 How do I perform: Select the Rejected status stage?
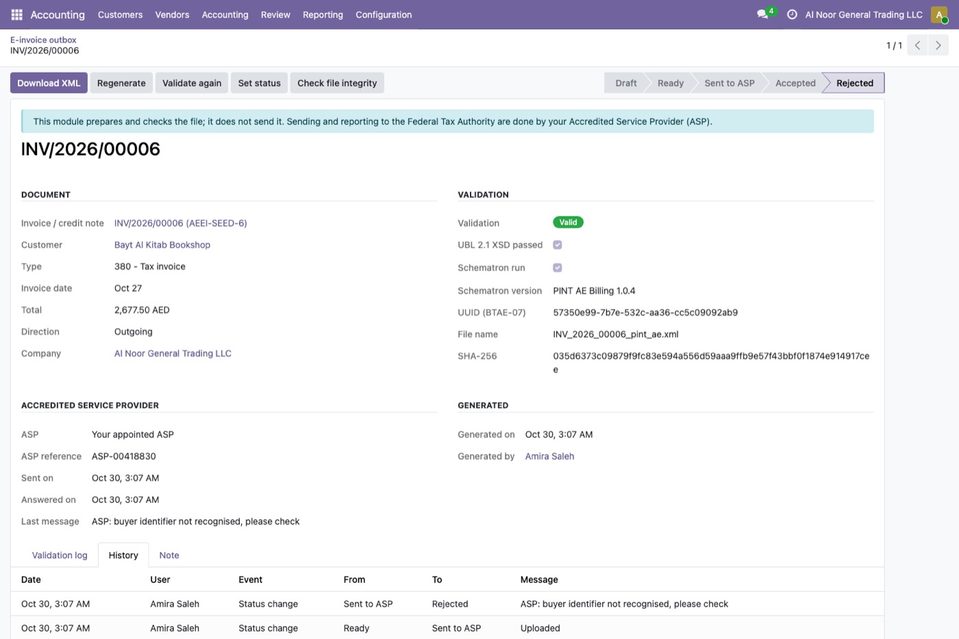click(x=854, y=83)
